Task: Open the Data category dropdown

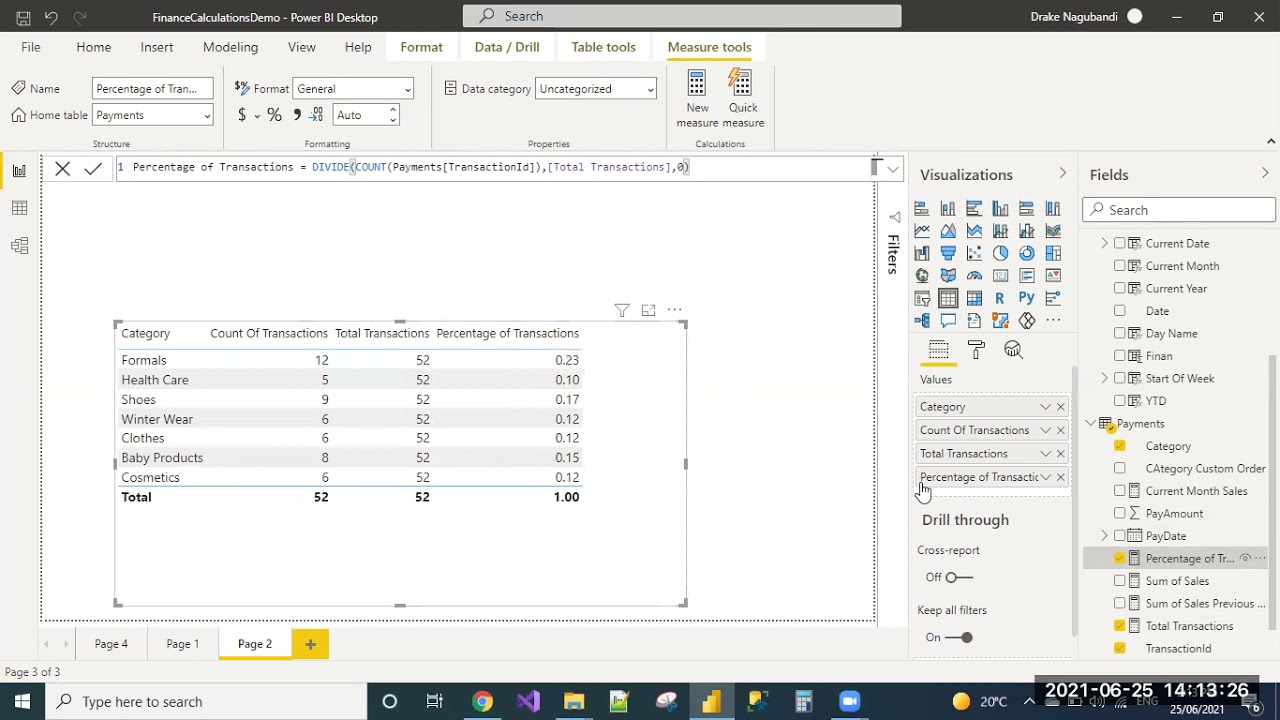Action: pyautogui.click(x=595, y=89)
